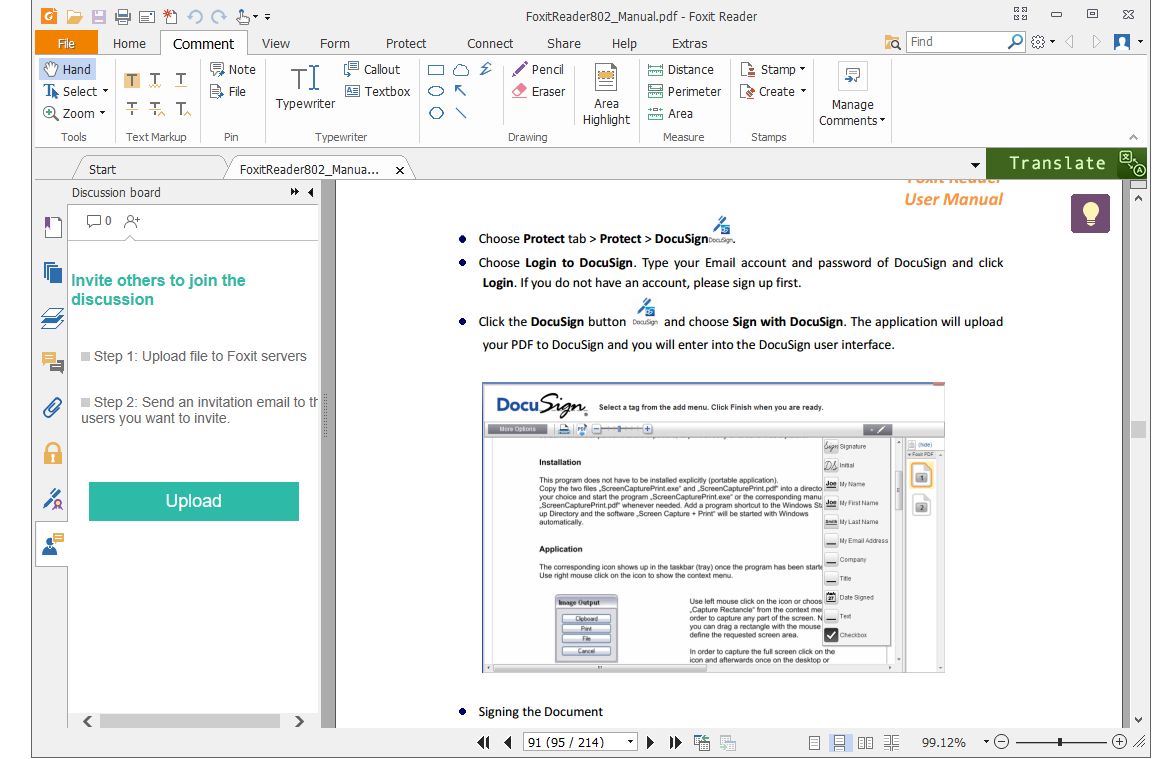
Task: Click the Translate button
Action: pyautogui.click(x=1057, y=163)
